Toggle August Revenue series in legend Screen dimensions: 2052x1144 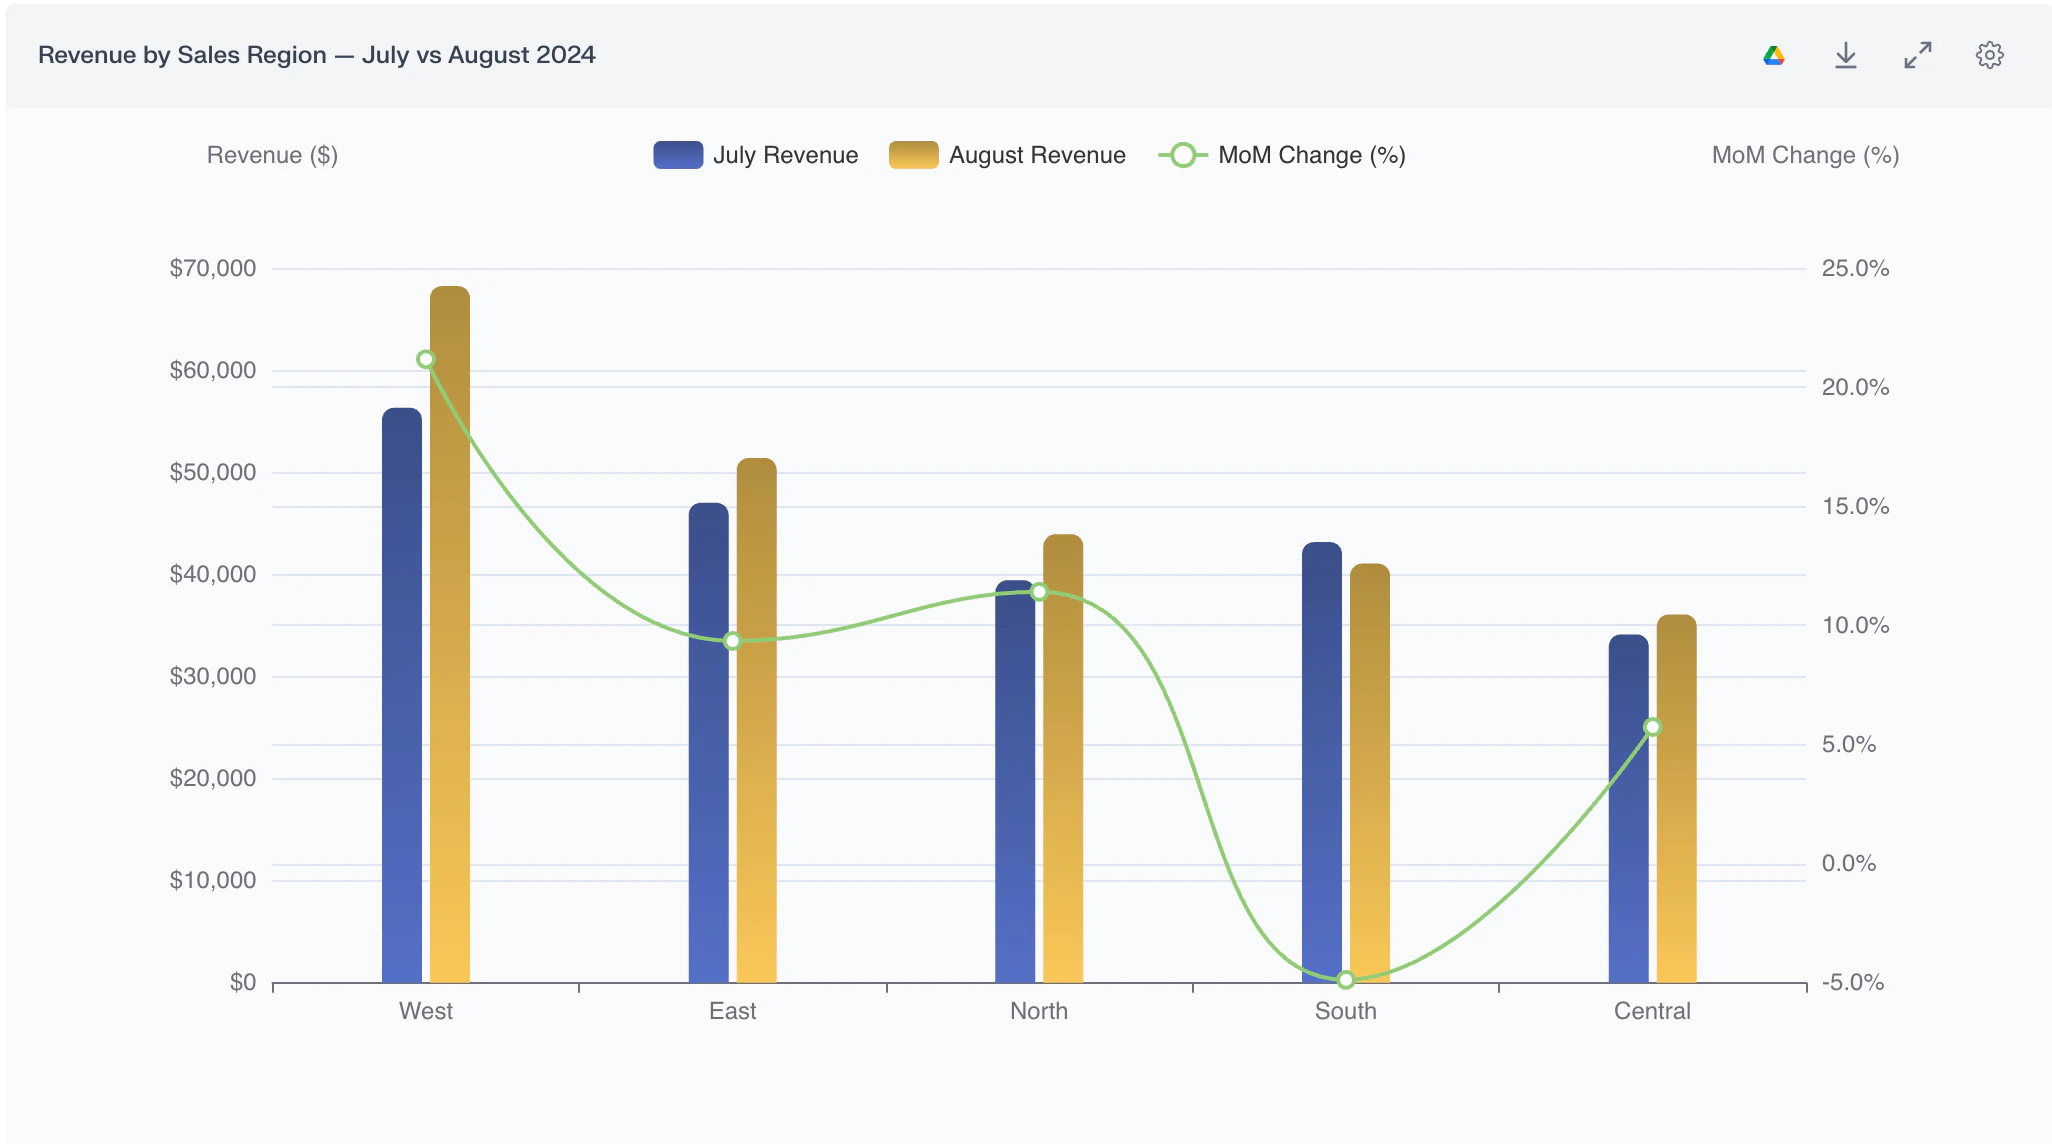pos(1008,155)
